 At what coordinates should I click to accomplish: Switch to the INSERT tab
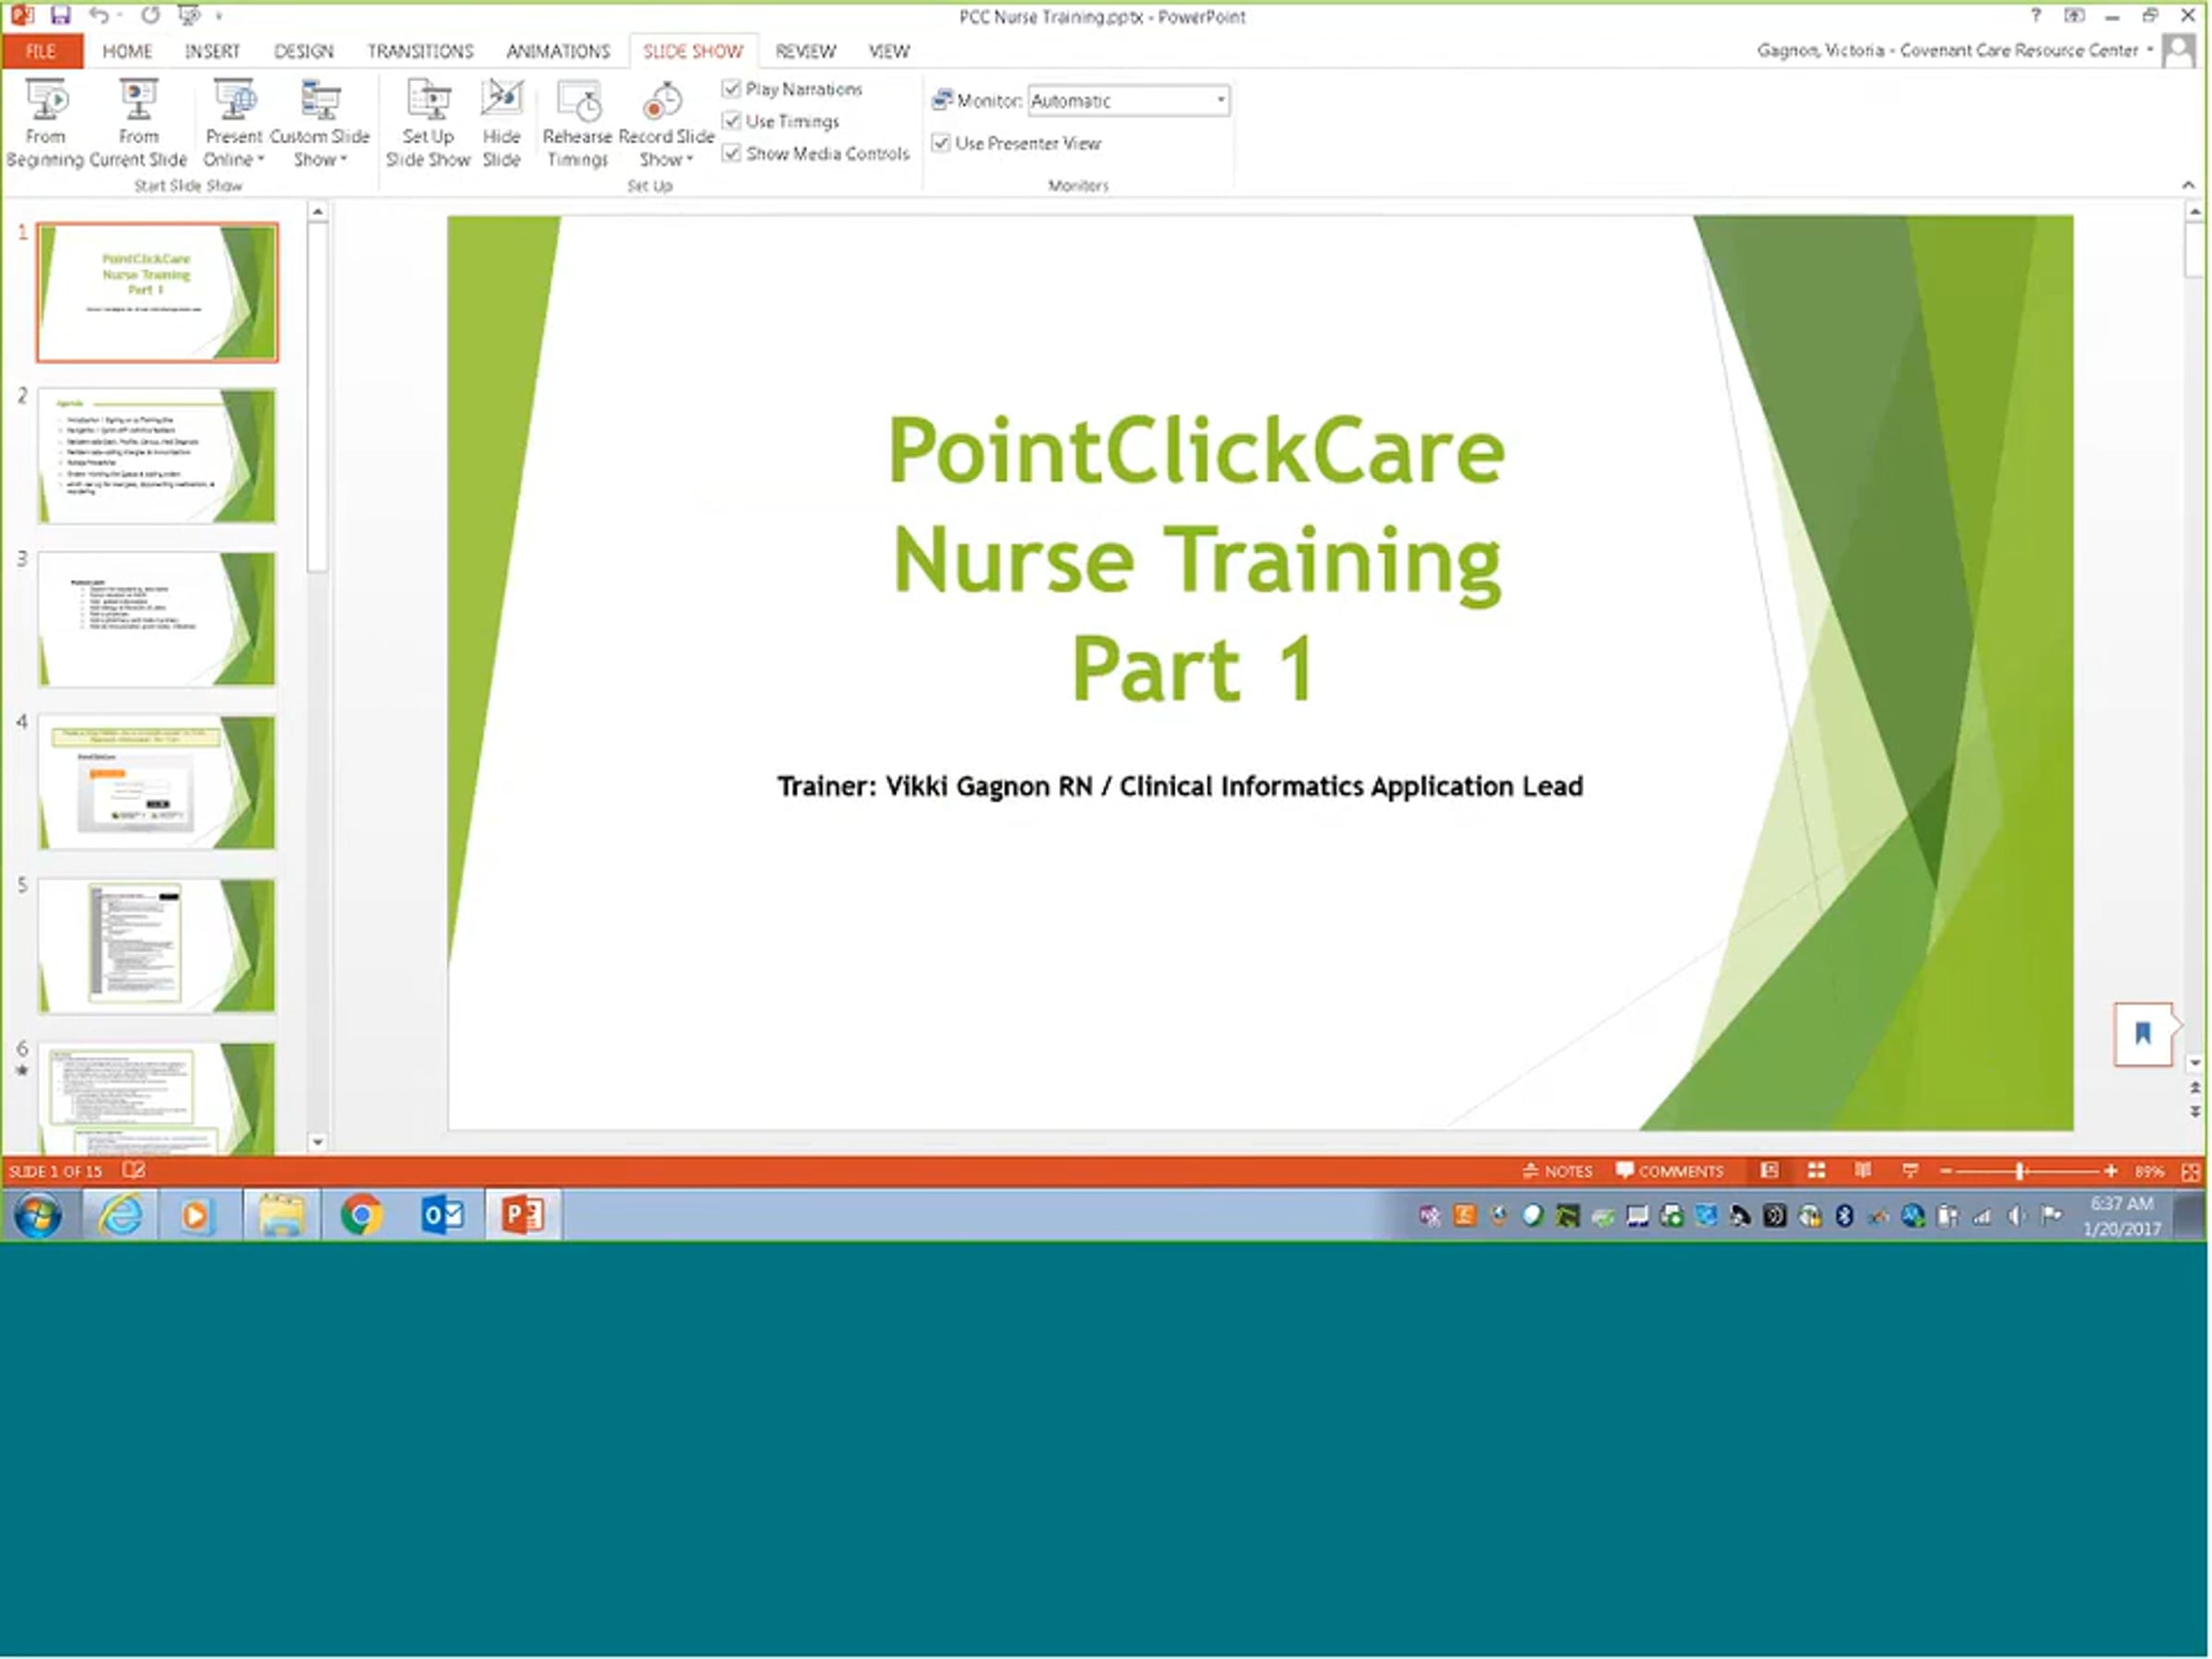[x=212, y=51]
